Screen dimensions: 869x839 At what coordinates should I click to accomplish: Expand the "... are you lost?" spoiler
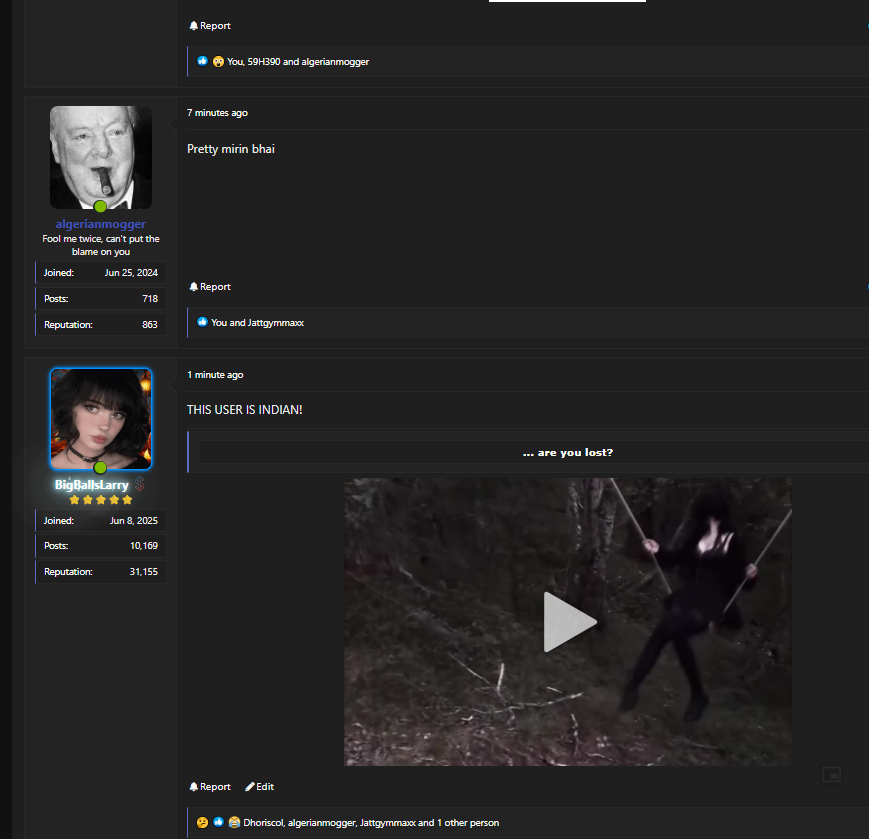(567, 453)
